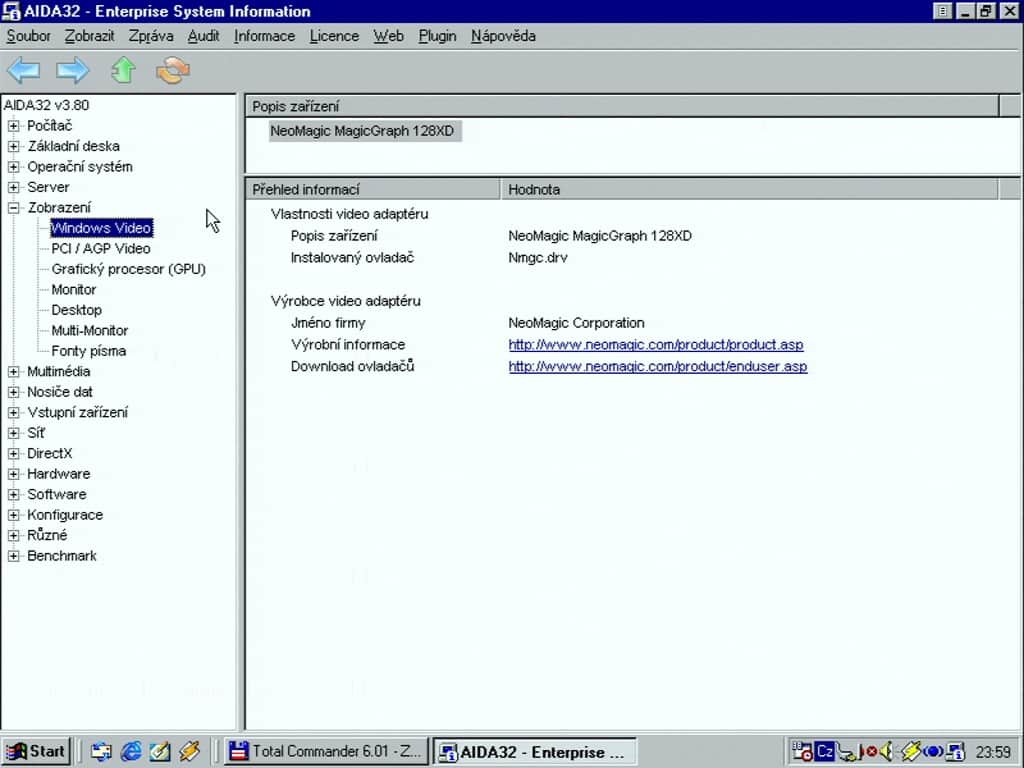Screen dimensions: 1024x768
Task: Select the Fonty písma tree item
Action: tap(89, 351)
